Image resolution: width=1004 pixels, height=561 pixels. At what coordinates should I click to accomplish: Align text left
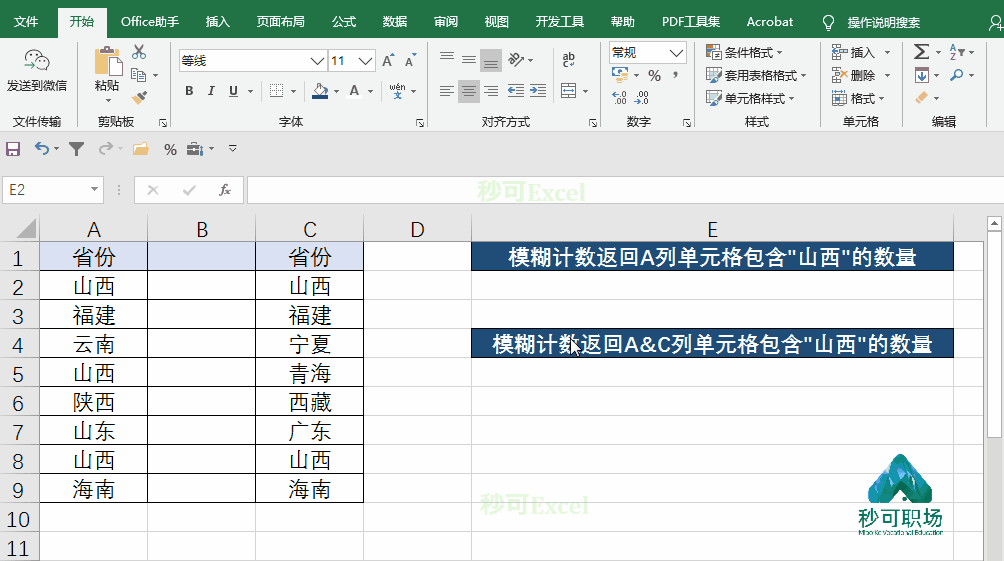point(447,91)
